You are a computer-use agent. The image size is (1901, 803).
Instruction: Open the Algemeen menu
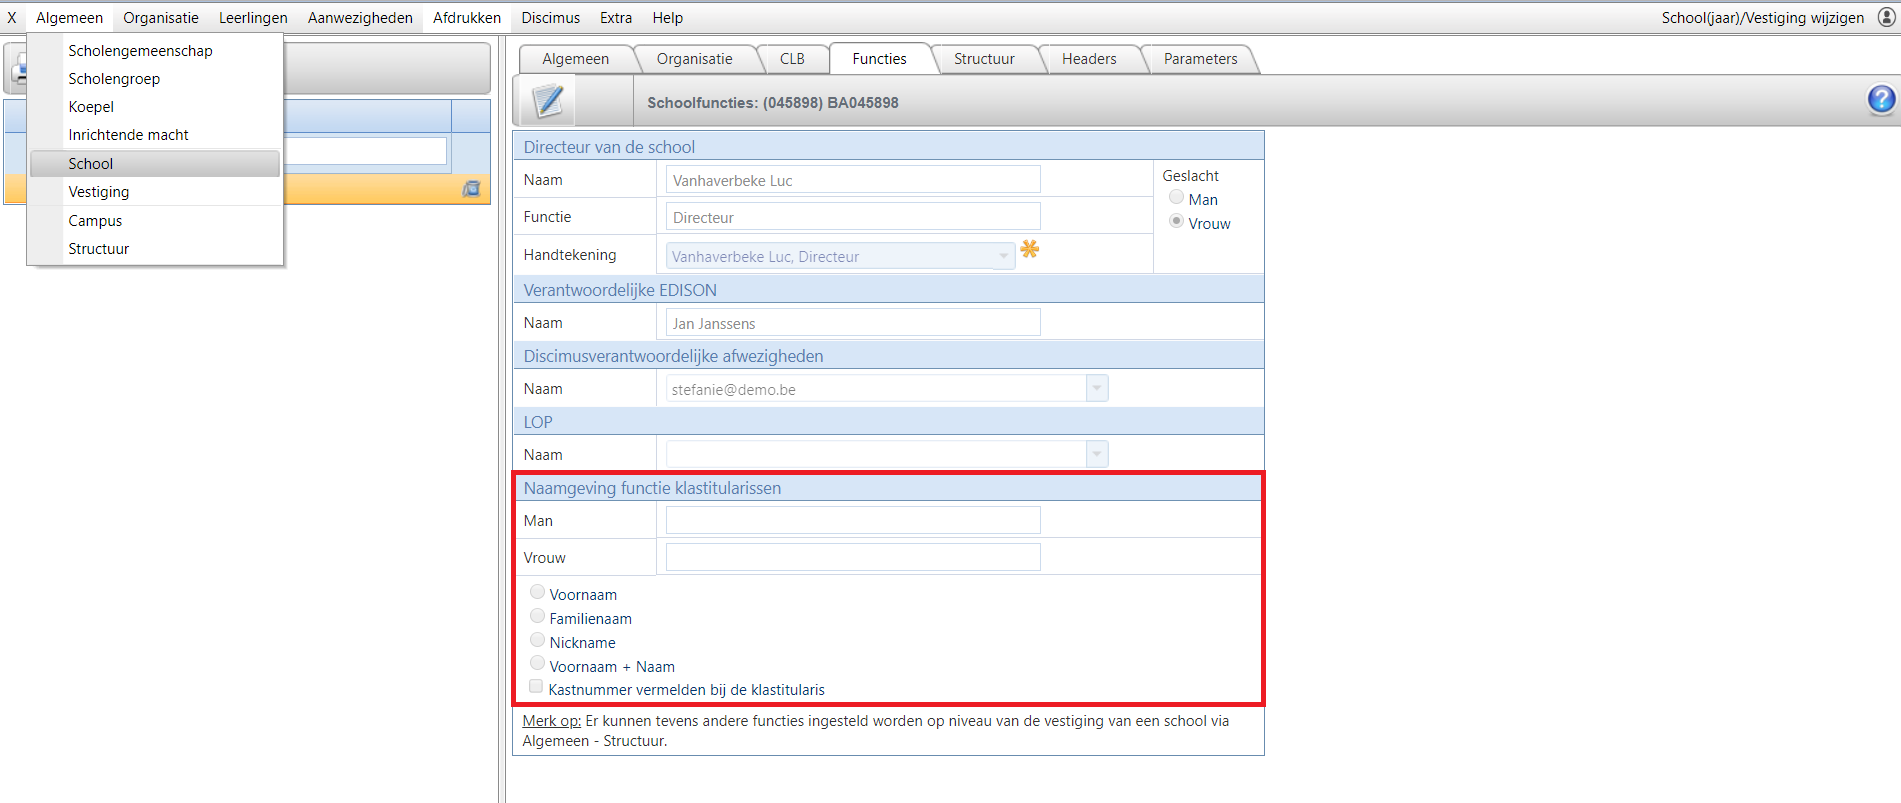69,18
